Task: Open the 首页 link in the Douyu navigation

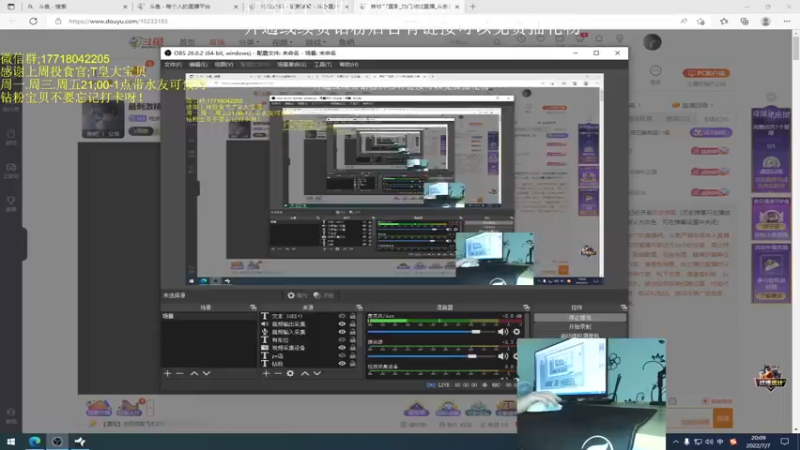Action: coord(187,42)
